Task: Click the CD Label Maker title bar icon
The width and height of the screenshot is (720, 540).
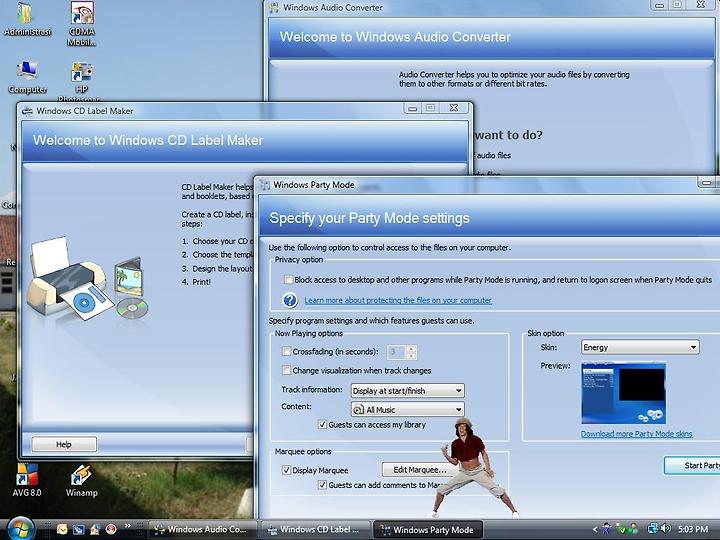Action: click(x=27, y=111)
